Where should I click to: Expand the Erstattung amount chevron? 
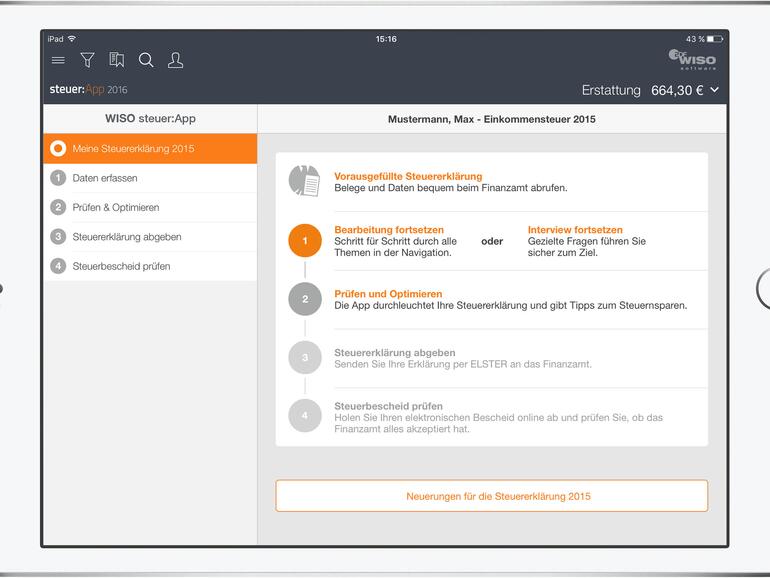tap(714, 90)
